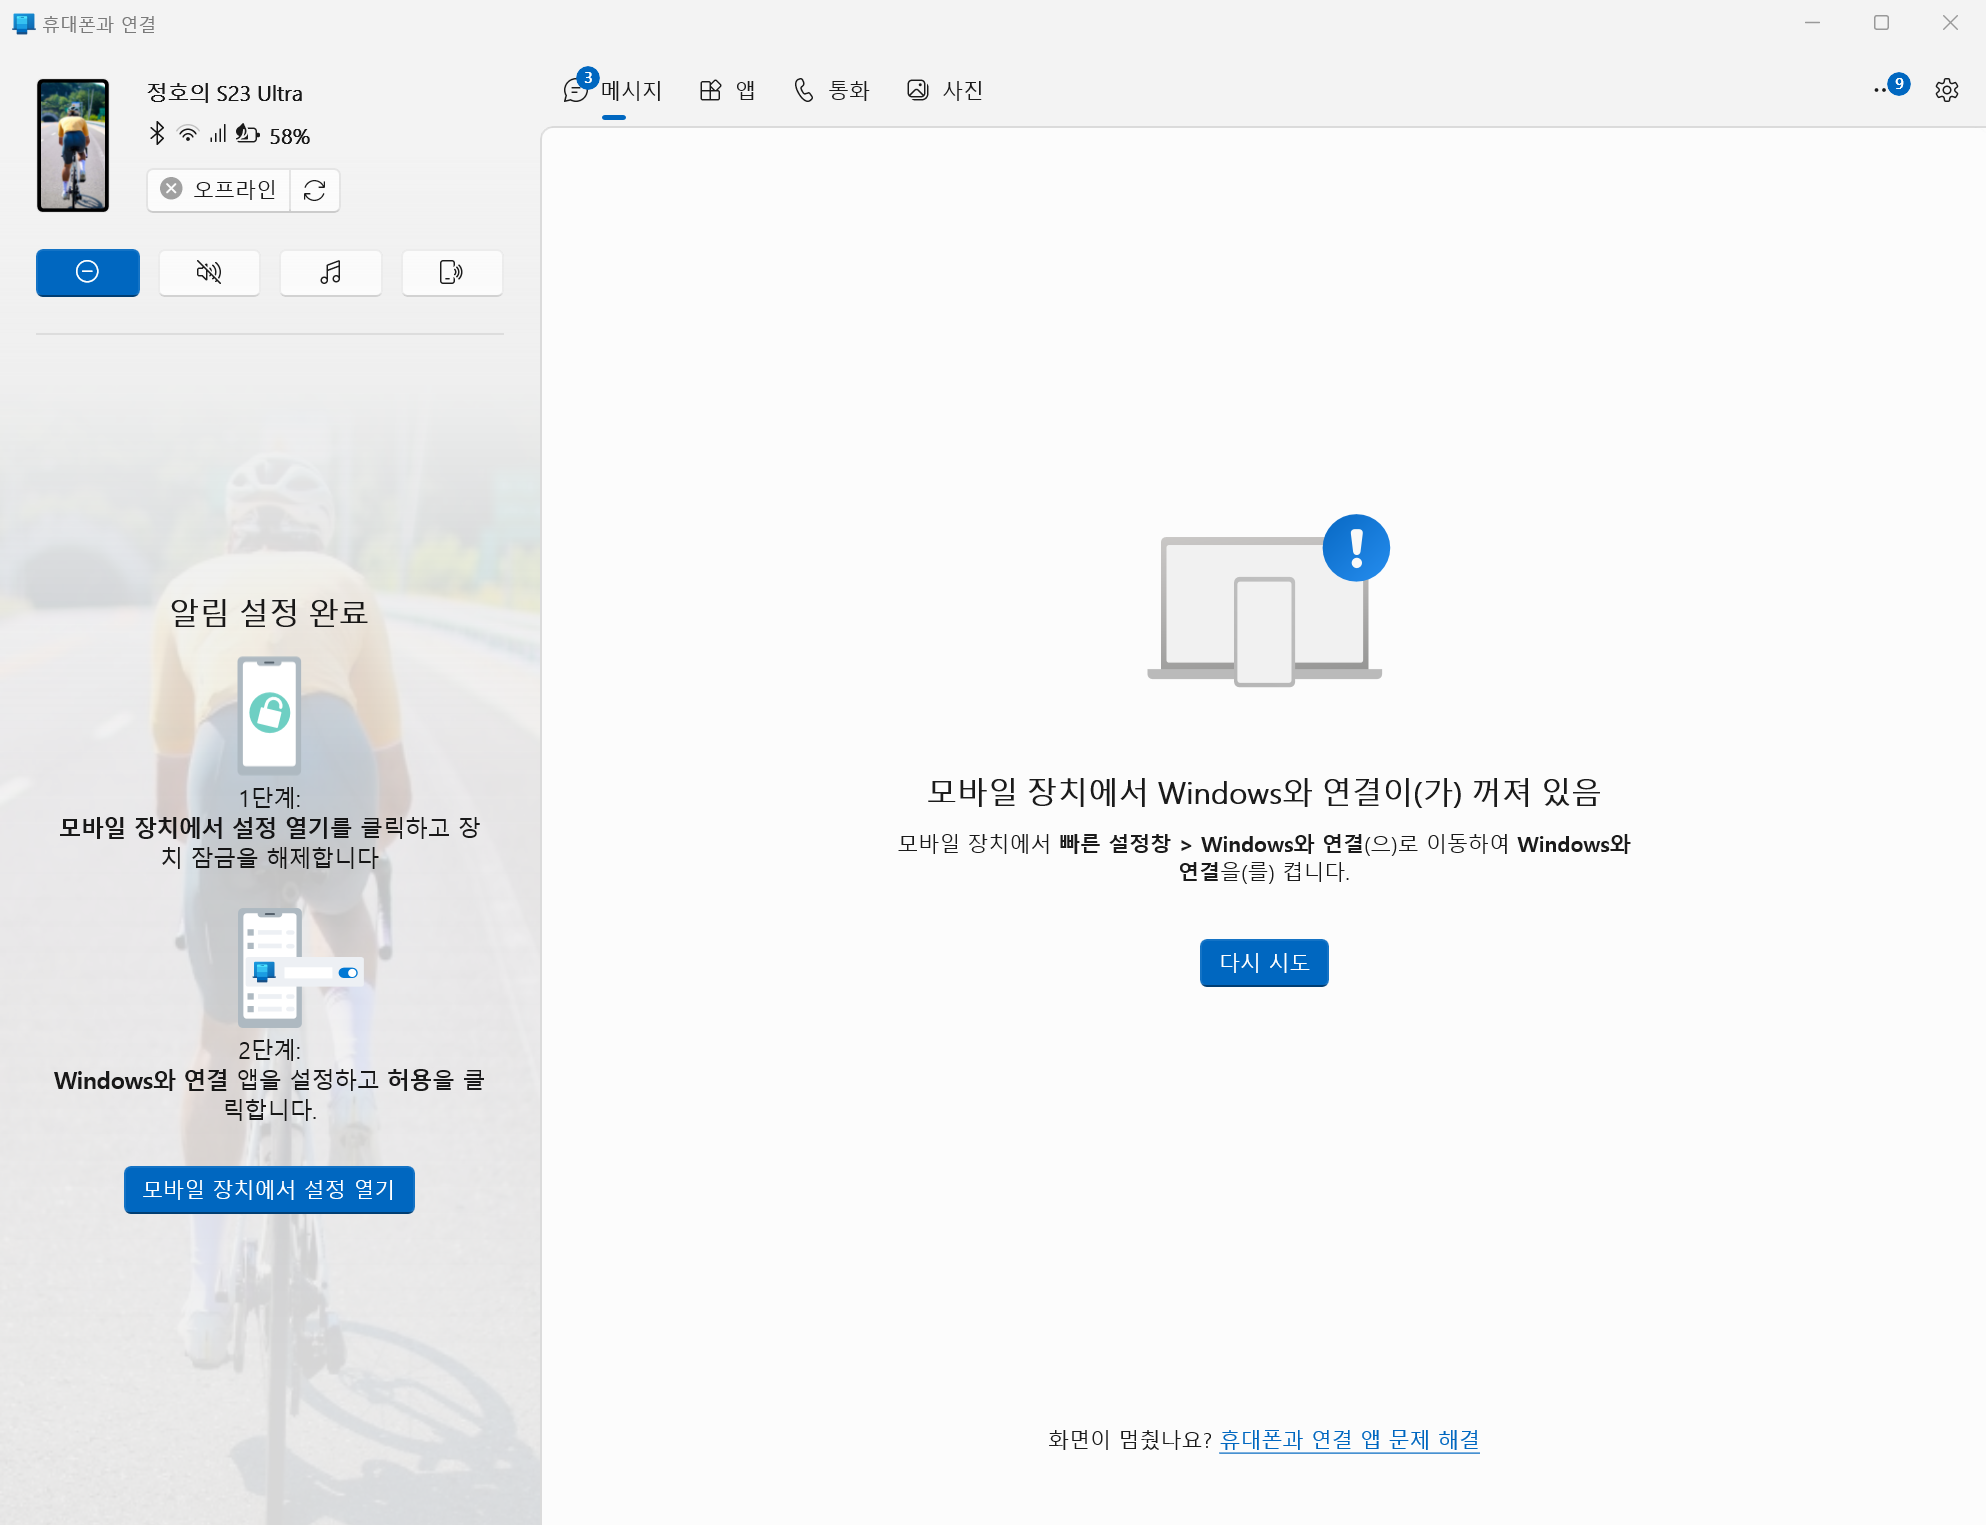Open 휴대폰과 연결 앱 문제 해결 link

[1349, 1440]
